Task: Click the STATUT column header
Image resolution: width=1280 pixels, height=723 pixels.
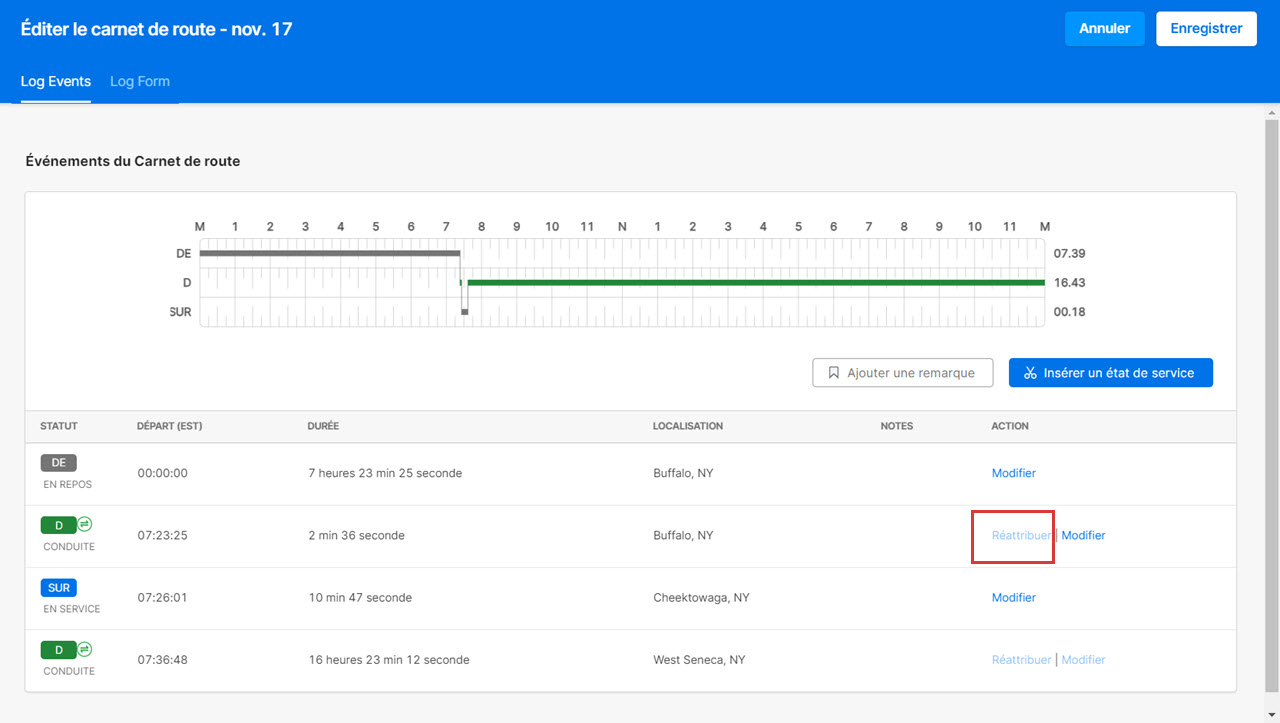Action: 59,426
